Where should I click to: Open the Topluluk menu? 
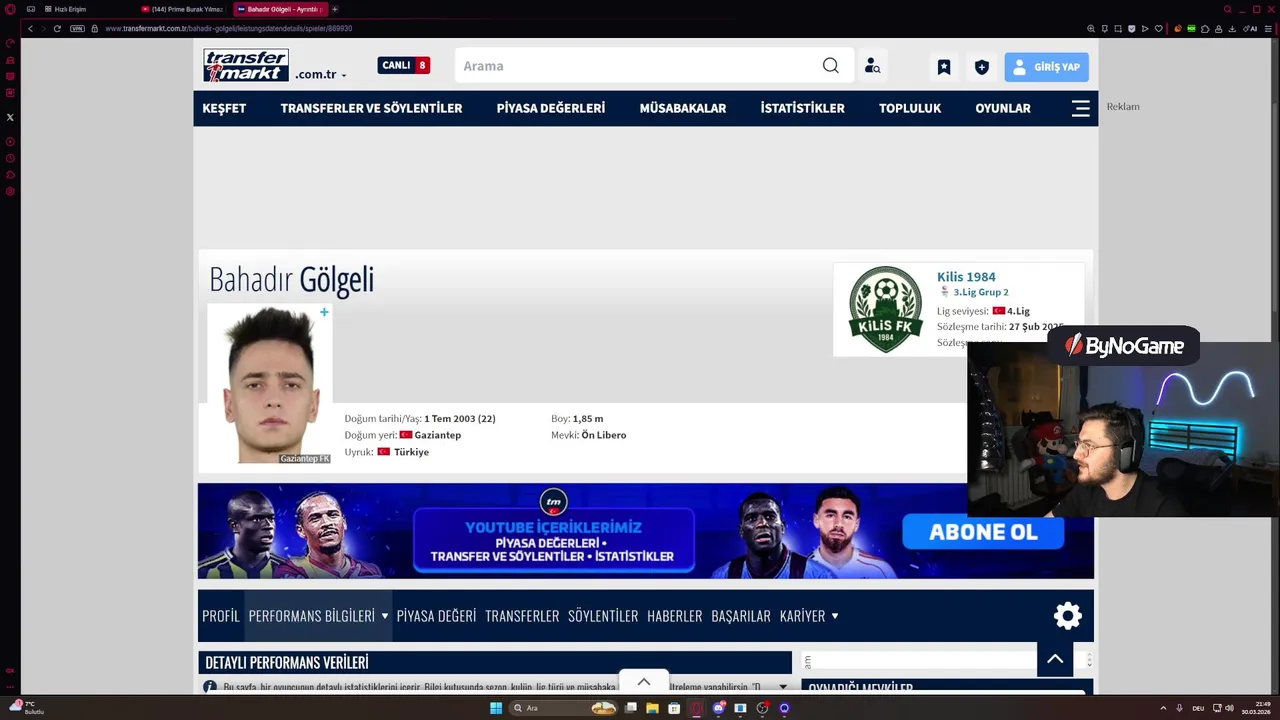[x=910, y=108]
